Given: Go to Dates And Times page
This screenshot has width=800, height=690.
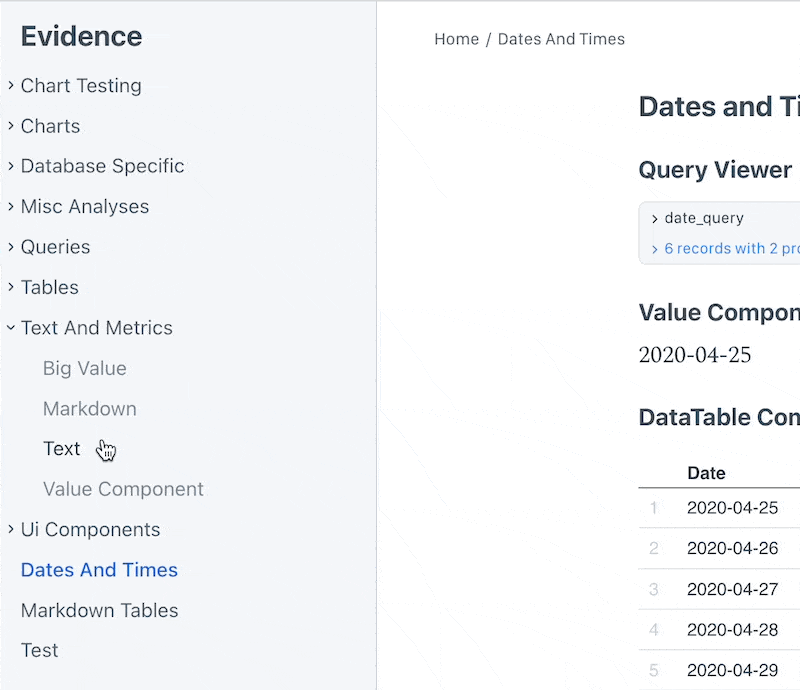Looking at the screenshot, I should pyautogui.click(x=99, y=570).
